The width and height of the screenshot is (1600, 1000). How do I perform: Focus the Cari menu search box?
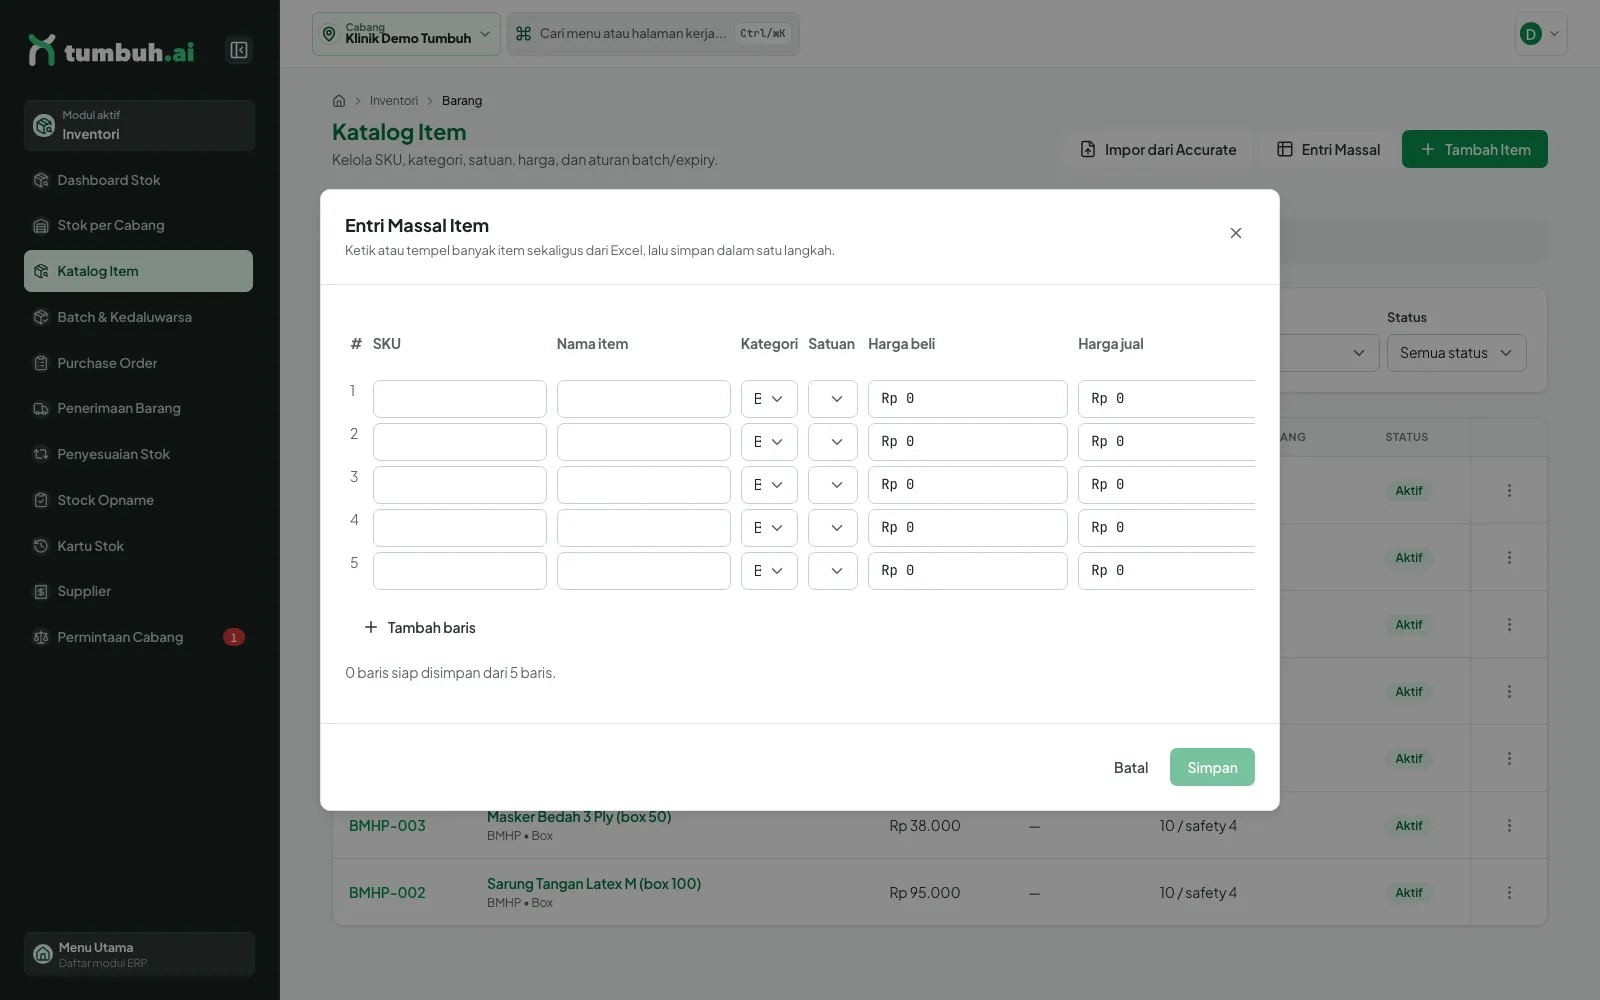[653, 34]
